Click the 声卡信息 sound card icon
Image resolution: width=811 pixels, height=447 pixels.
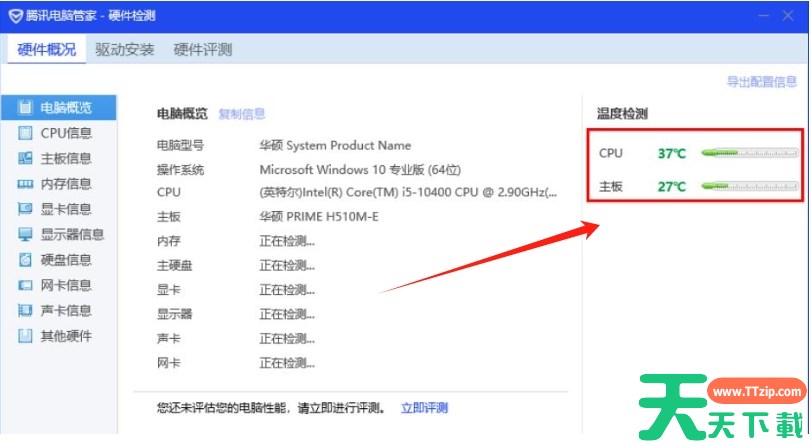coord(25,310)
